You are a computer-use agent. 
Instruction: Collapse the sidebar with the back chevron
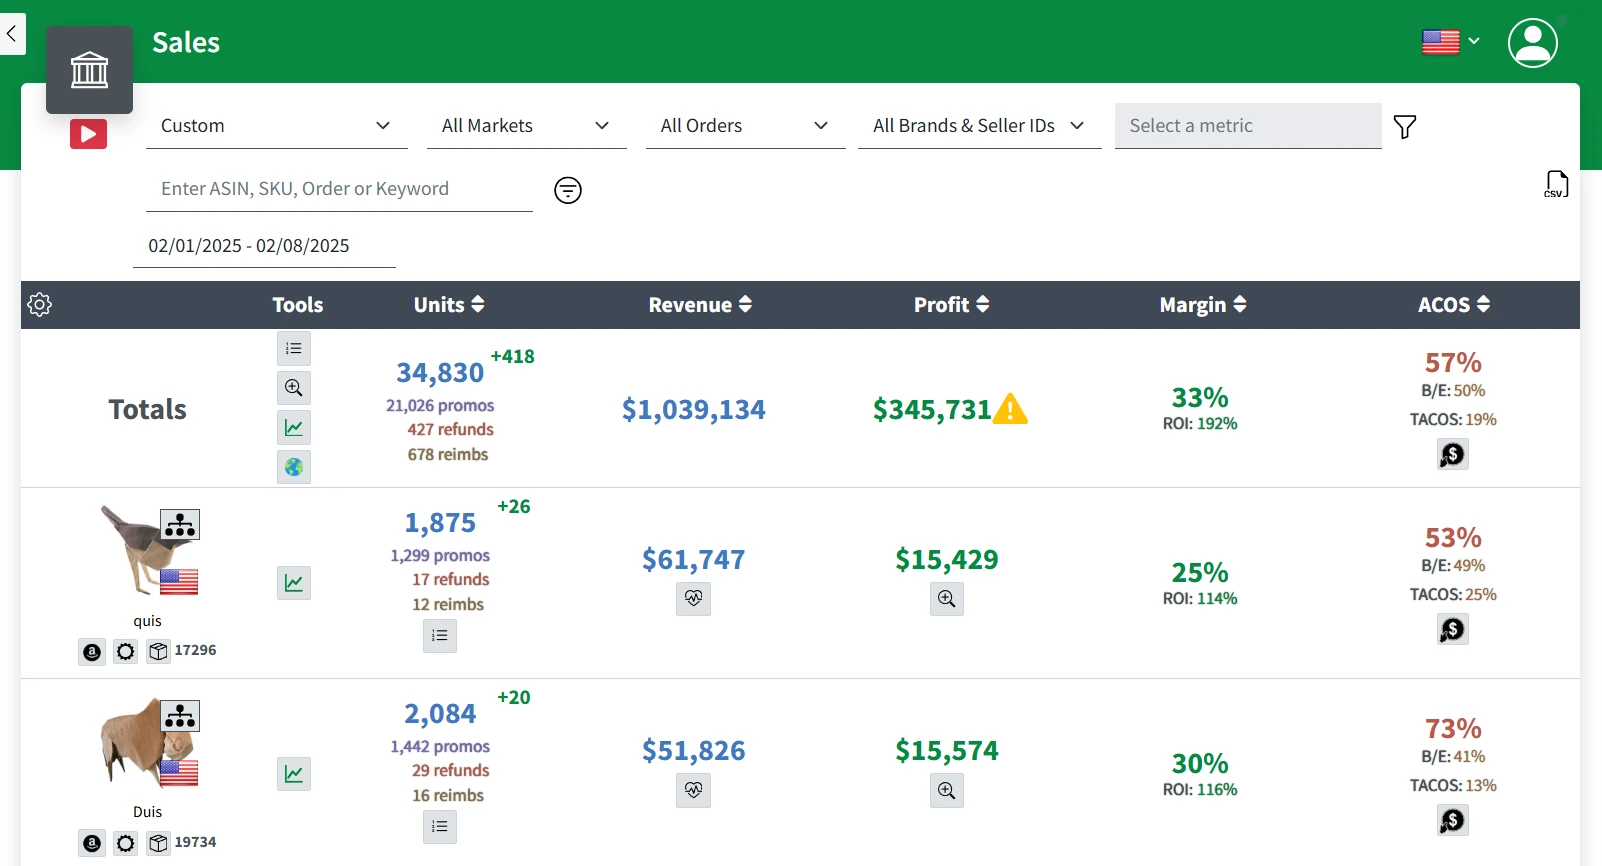(12, 34)
